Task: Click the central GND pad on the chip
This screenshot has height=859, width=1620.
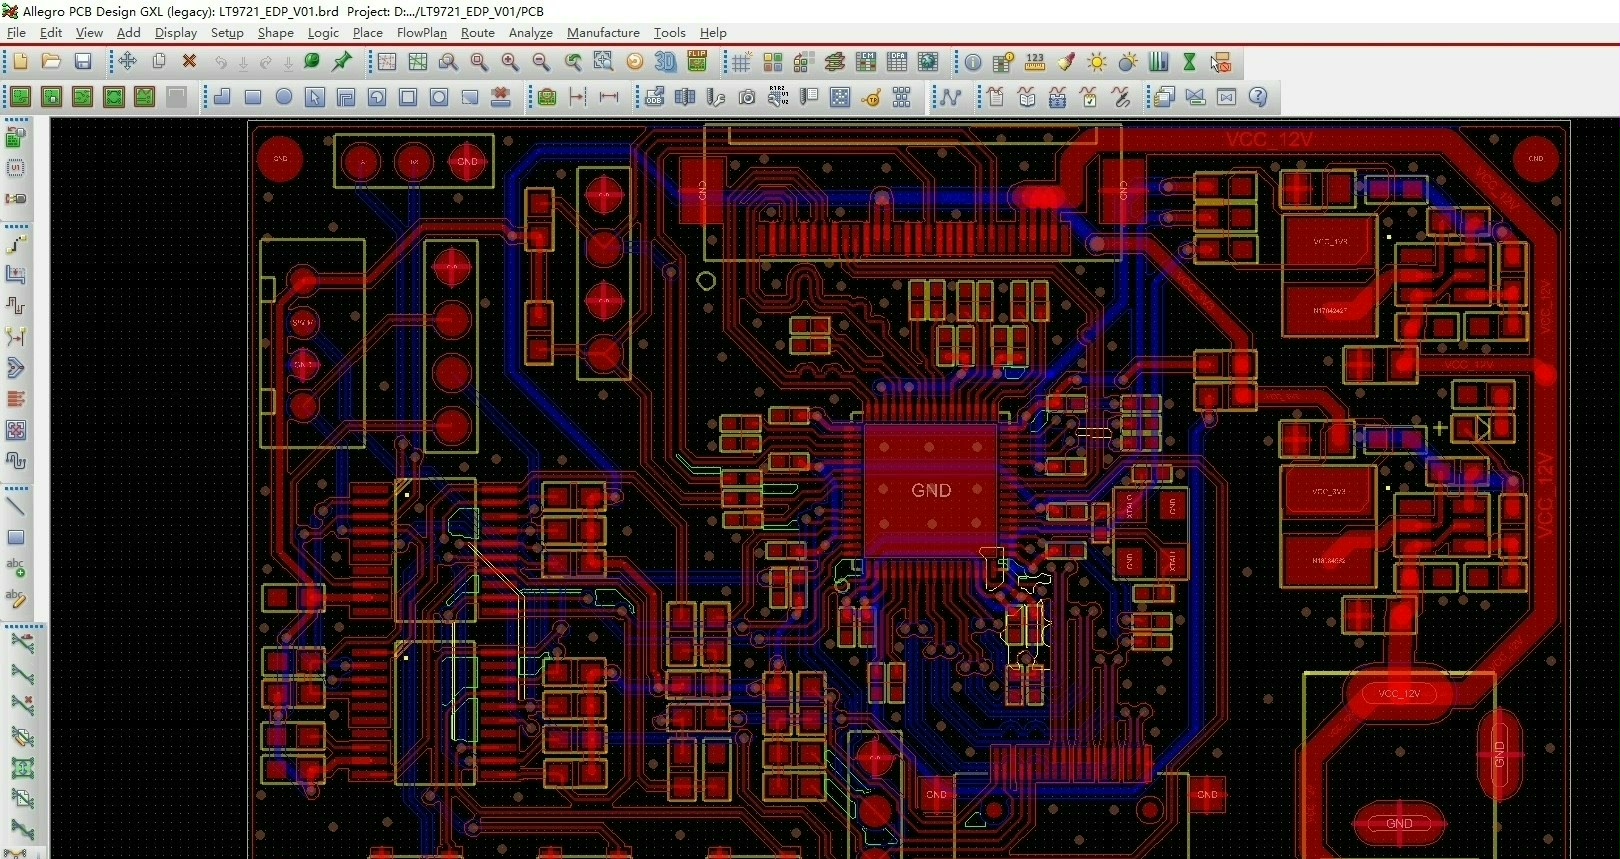Action: point(931,490)
